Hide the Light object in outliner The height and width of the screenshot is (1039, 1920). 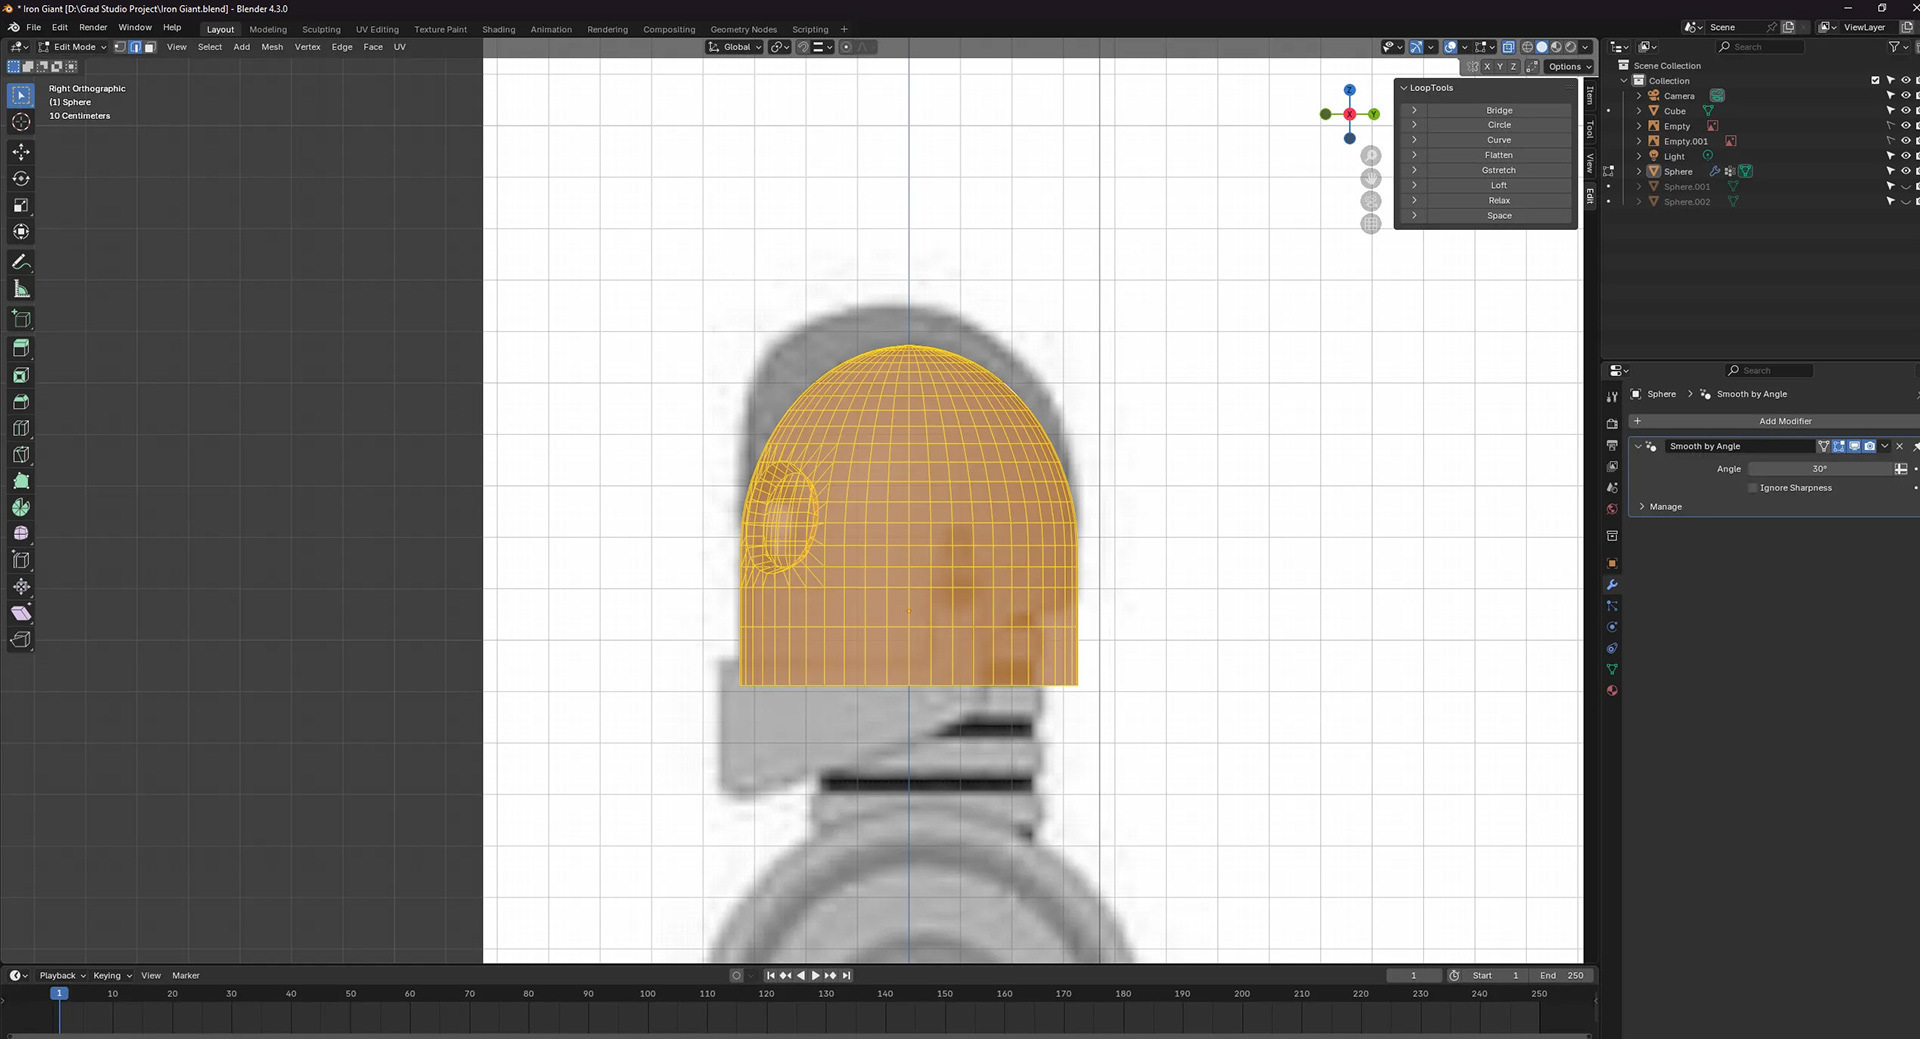pos(1905,156)
